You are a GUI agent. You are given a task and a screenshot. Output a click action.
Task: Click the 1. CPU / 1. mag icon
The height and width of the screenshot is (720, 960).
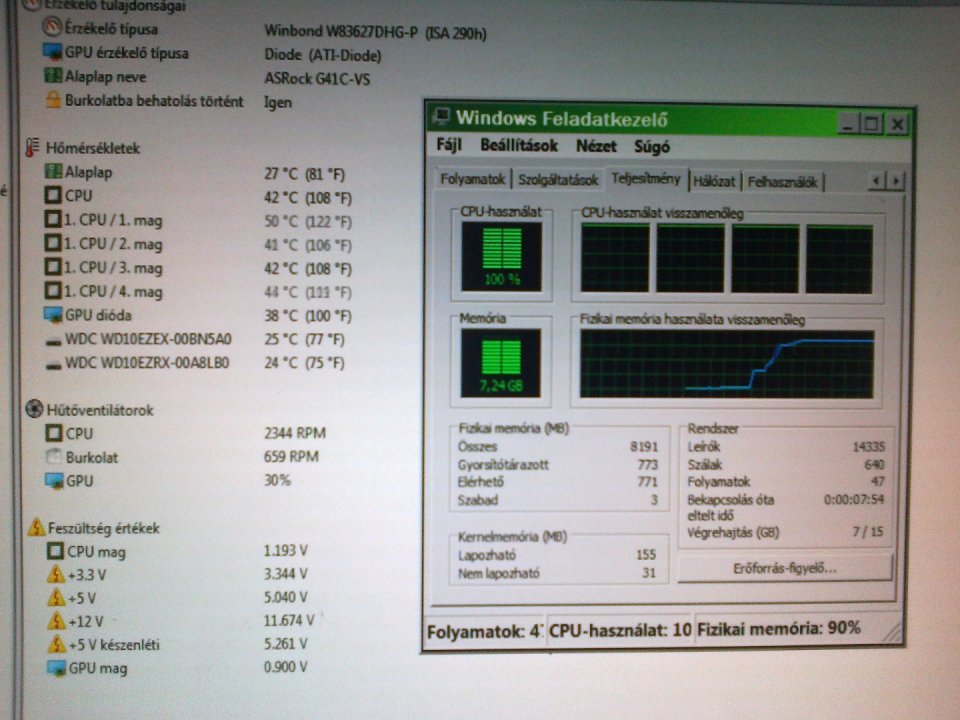pyautogui.click(x=53, y=219)
